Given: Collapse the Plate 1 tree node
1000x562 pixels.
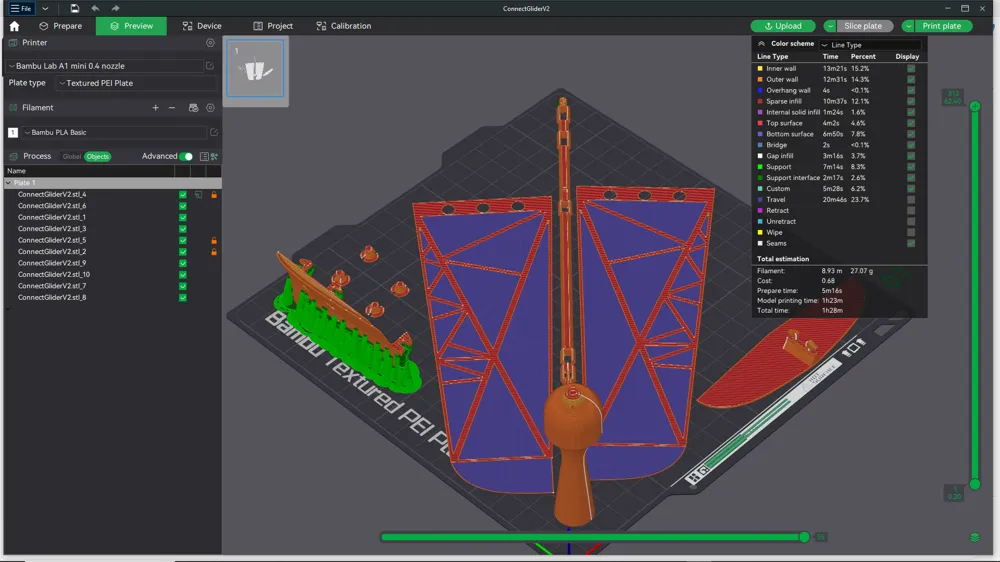Looking at the screenshot, I should pos(8,183).
